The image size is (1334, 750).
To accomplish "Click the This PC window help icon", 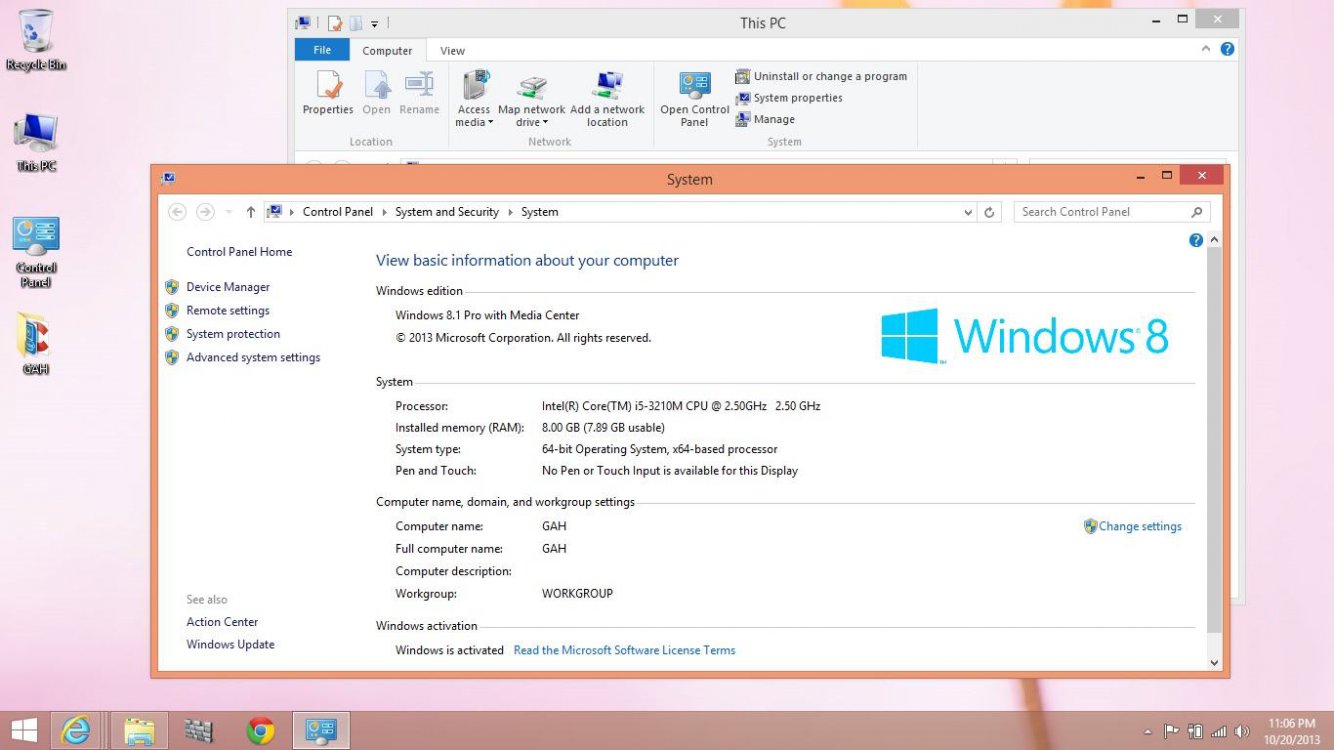I will coord(1227,49).
